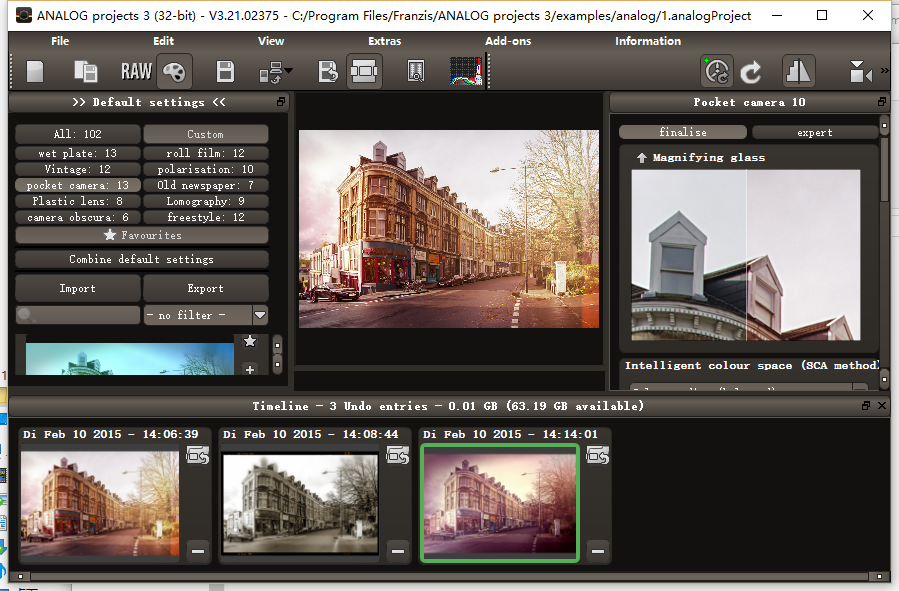This screenshot has height=591, width=899.
Task: Switch to the expert tab
Action: [x=814, y=132]
